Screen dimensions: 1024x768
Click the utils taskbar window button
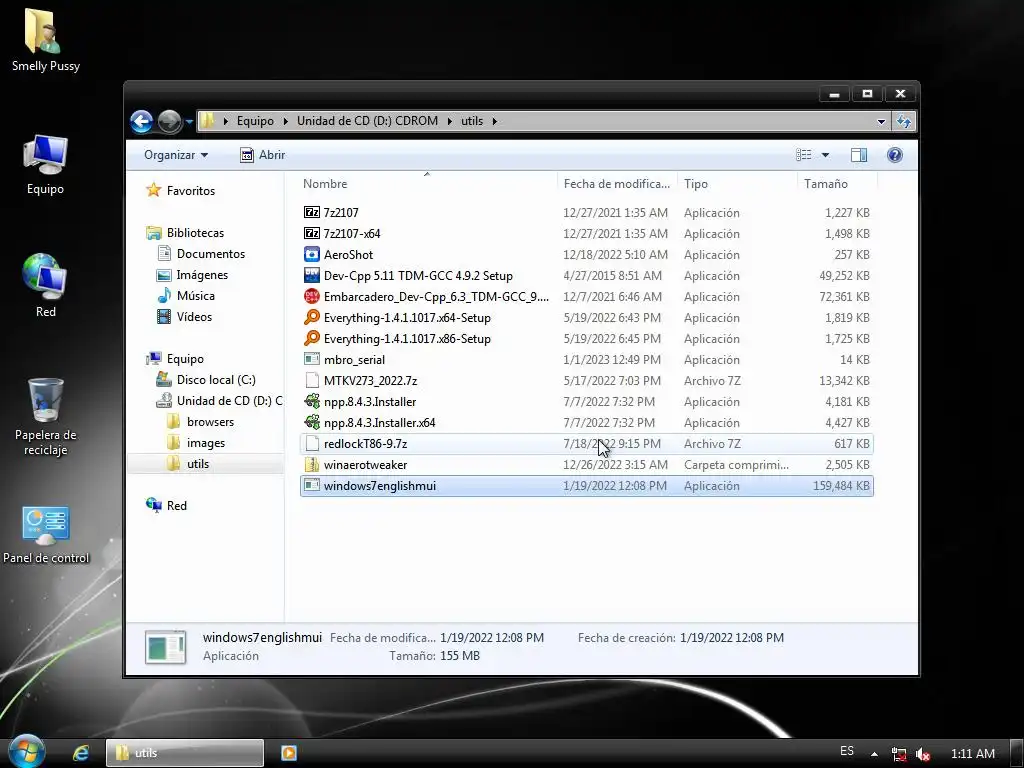pos(185,753)
